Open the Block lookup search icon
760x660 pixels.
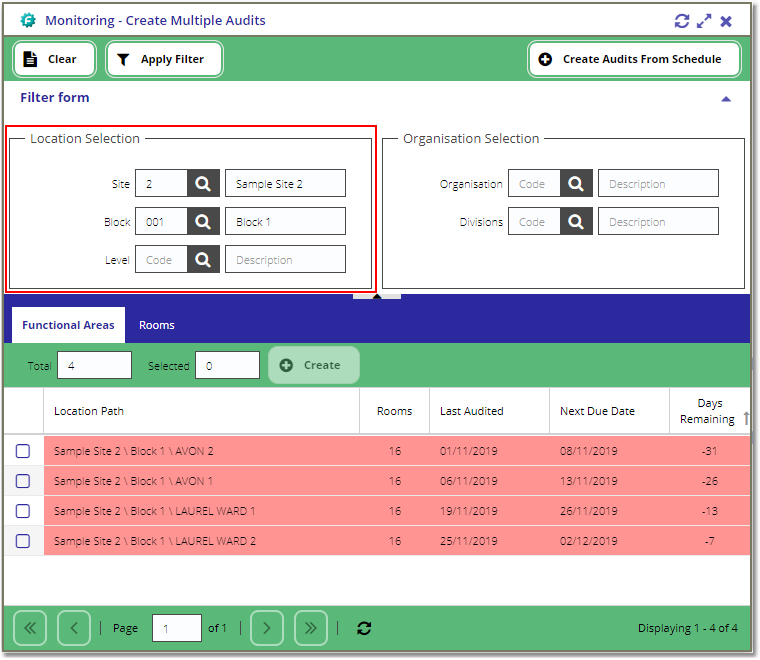point(203,221)
